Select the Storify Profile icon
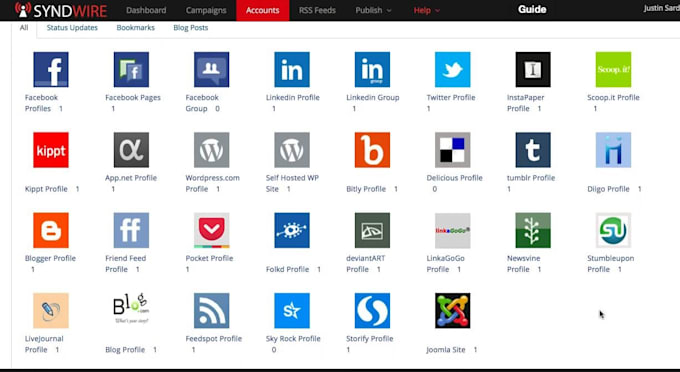680x372 pixels. pyautogui.click(x=372, y=310)
